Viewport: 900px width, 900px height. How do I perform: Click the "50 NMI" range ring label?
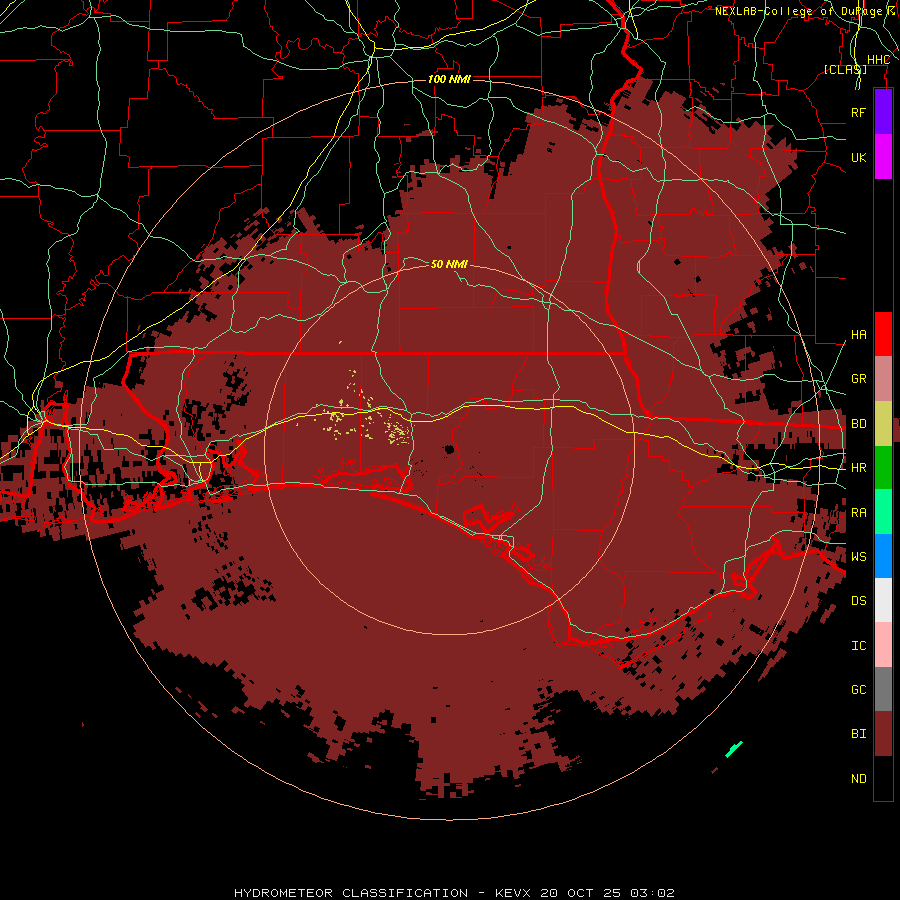(449, 264)
